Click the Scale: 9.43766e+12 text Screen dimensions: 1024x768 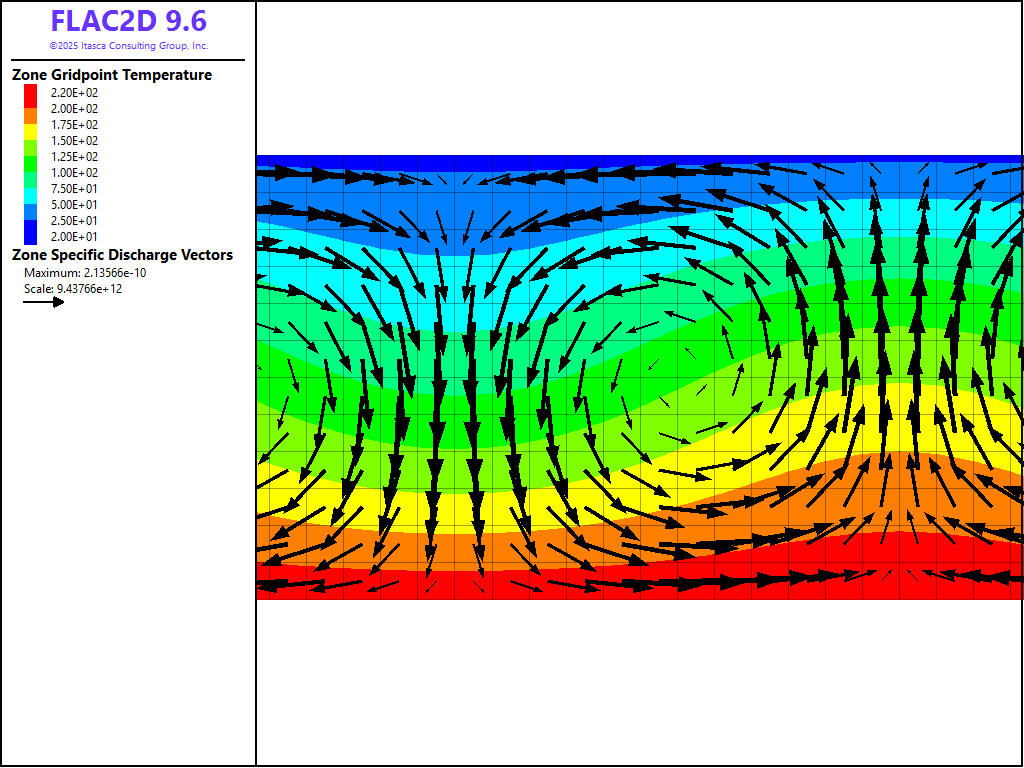73,289
